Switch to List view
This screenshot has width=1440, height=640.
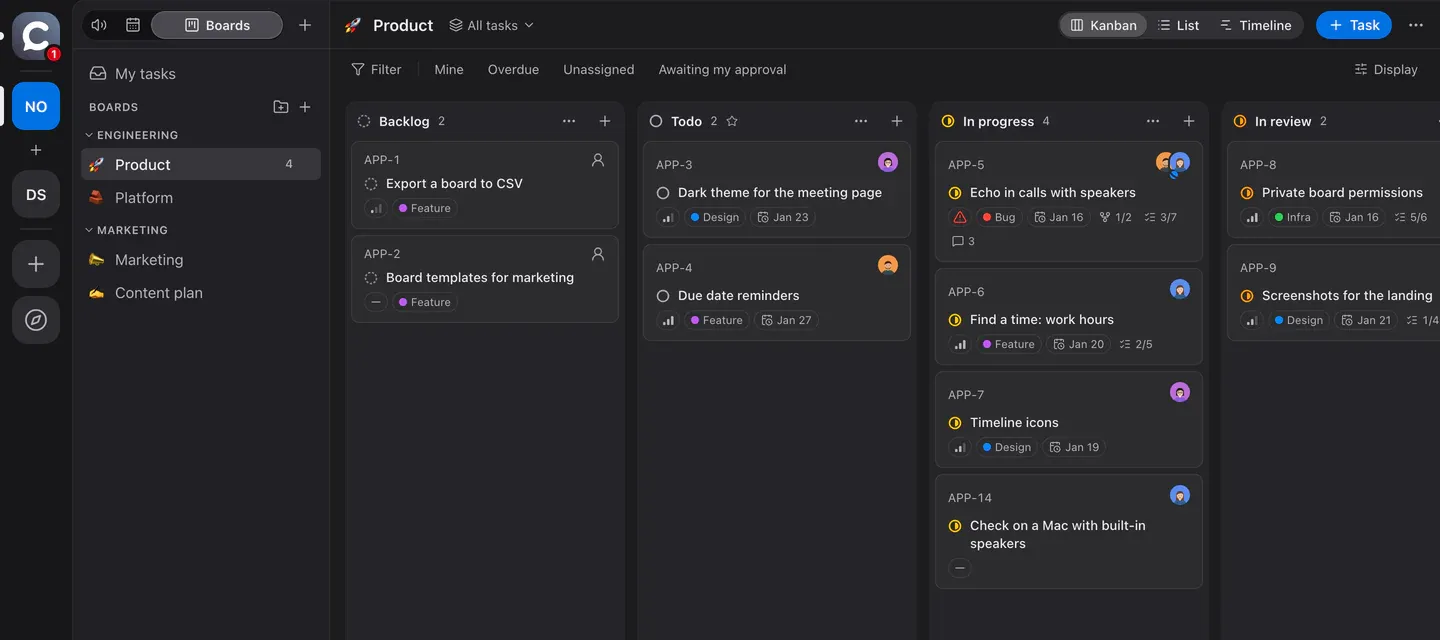click(1178, 25)
